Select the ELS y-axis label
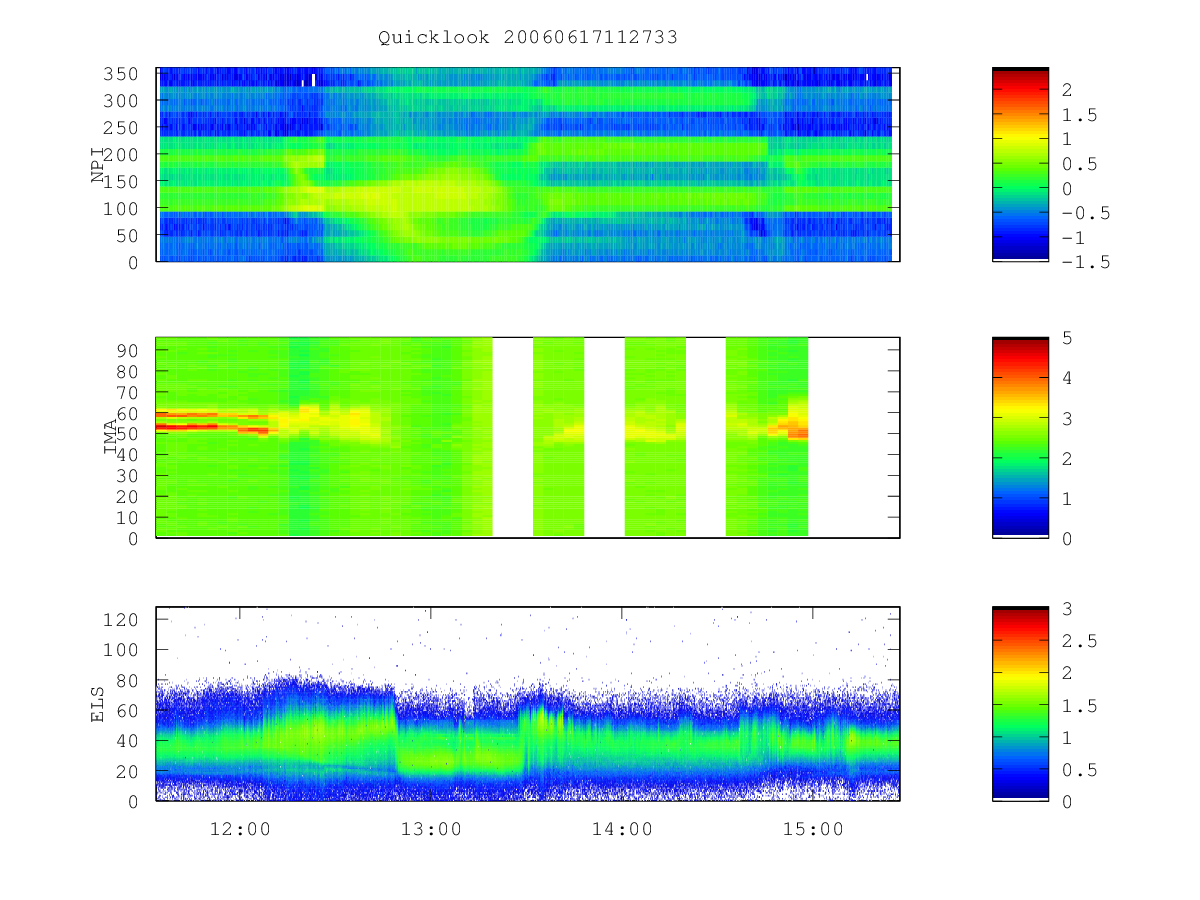The image size is (1200, 900). click(x=98, y=704)
